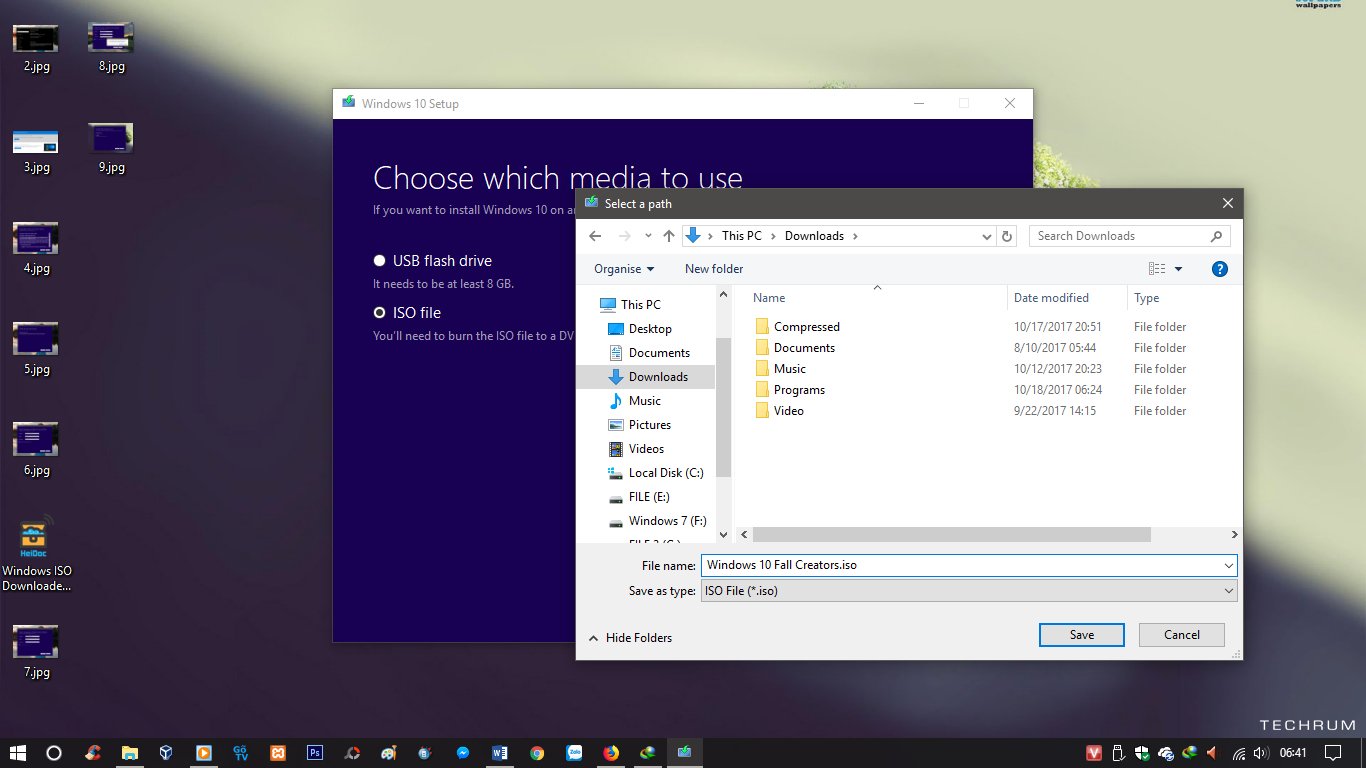Go back in the Select a path dialog
This screenshot has width=1366, height=768.
click(x=595, y=236)
